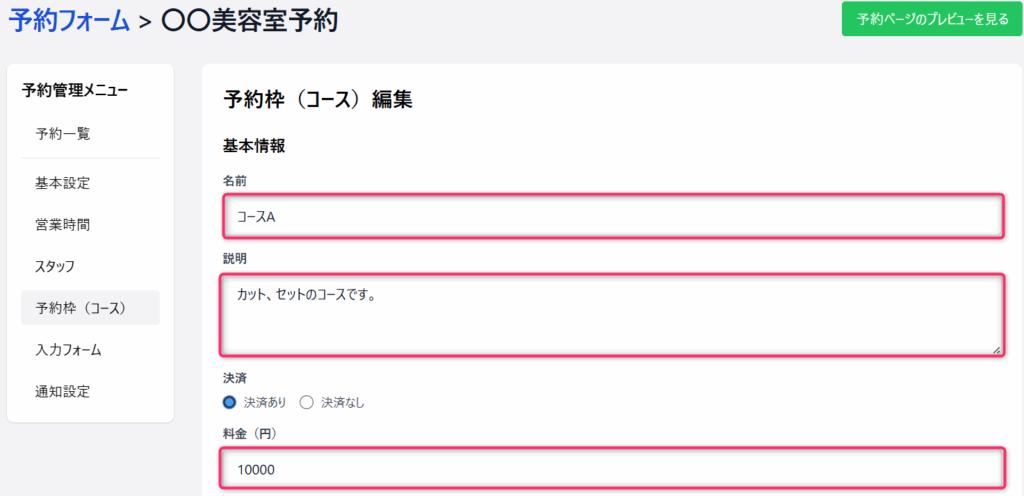Select 営業時間 menu item

(62, 225)
